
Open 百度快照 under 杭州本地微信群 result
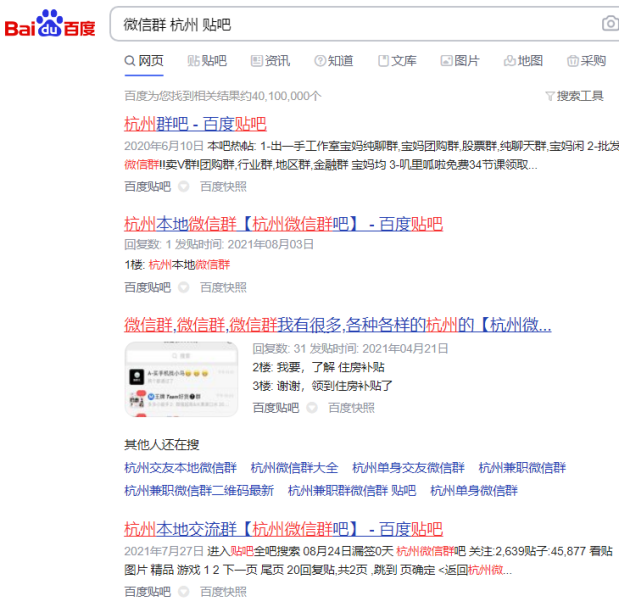pyautogui.click(x=223, y=287)
